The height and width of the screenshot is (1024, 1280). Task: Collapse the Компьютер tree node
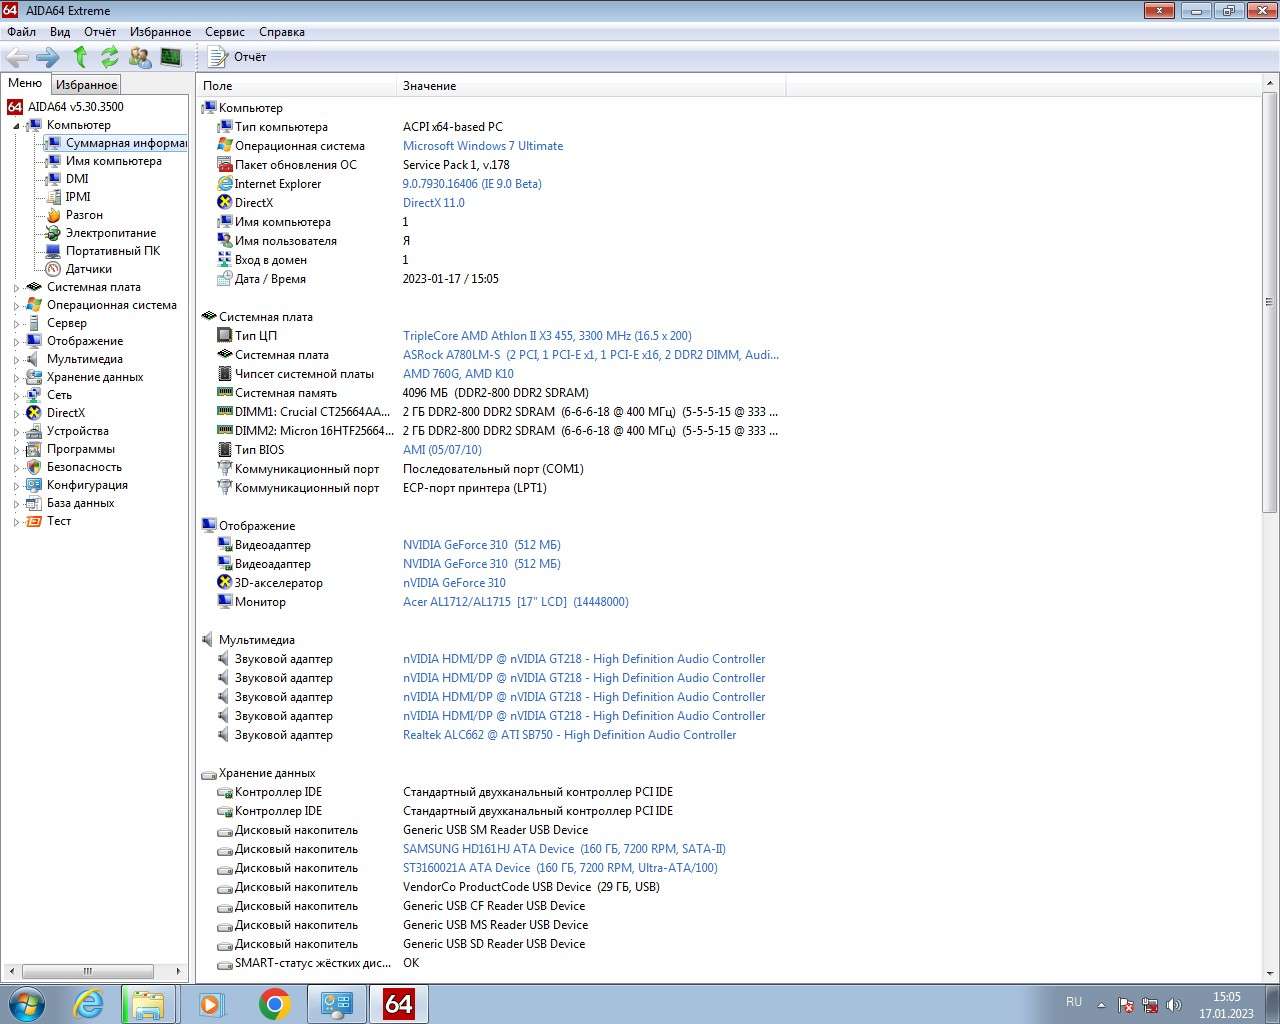[x=16, y=126]
